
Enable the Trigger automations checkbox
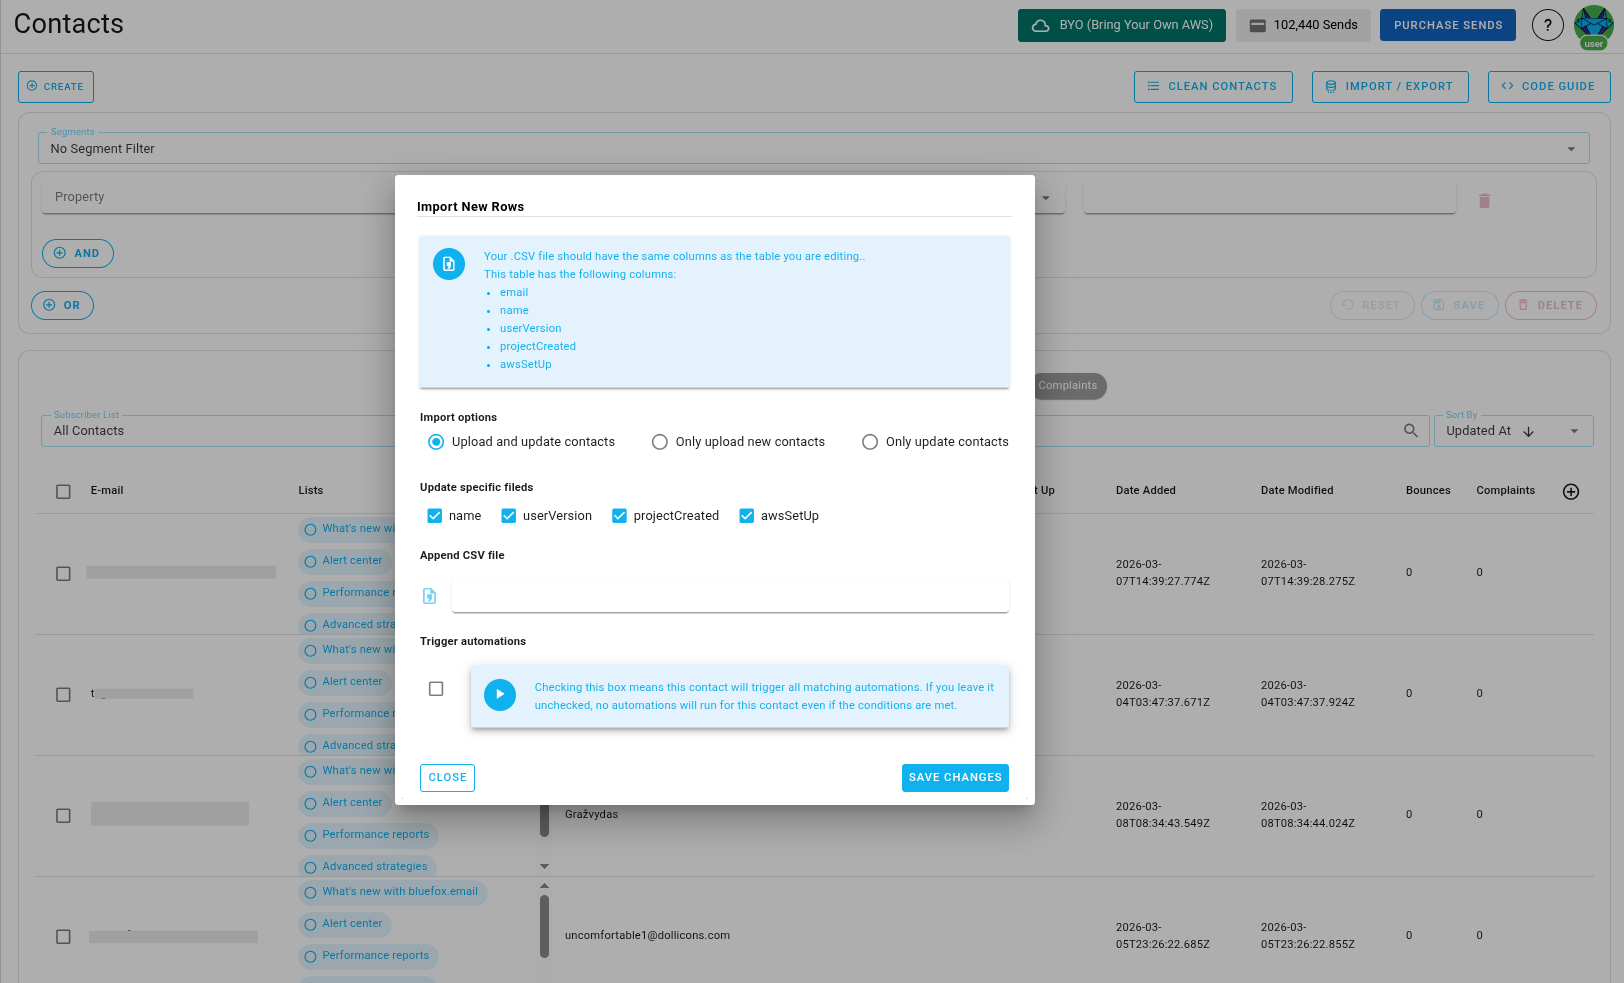click(x=435, y=688)
